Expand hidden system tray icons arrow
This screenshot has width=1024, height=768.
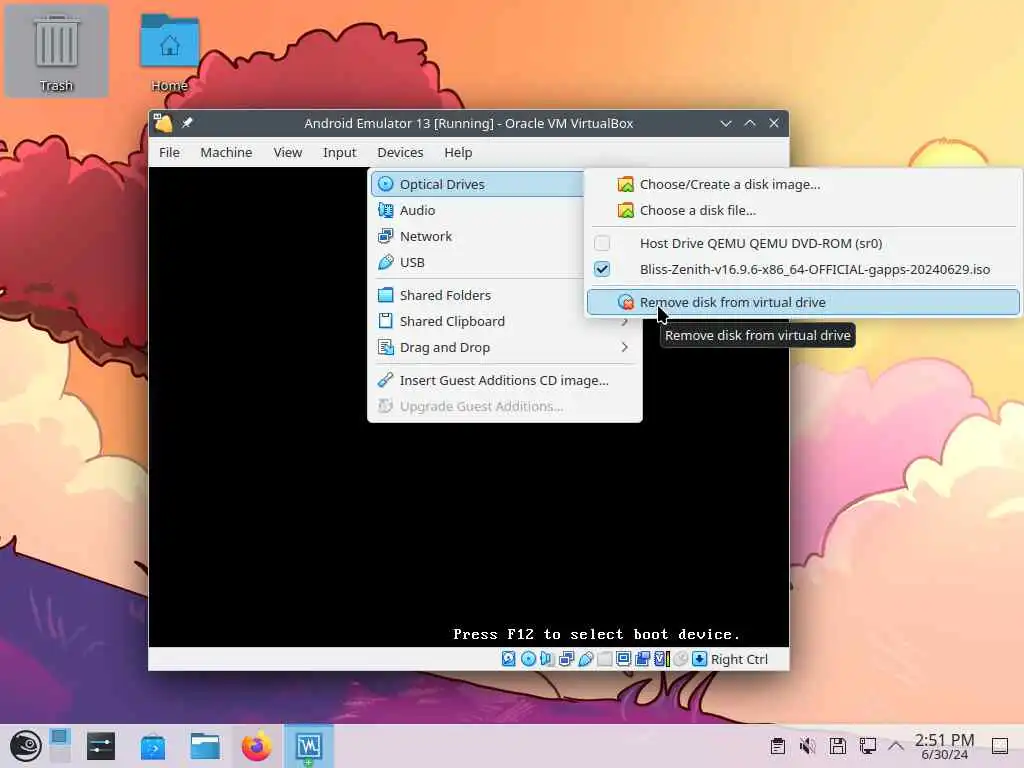pos(896,746)
